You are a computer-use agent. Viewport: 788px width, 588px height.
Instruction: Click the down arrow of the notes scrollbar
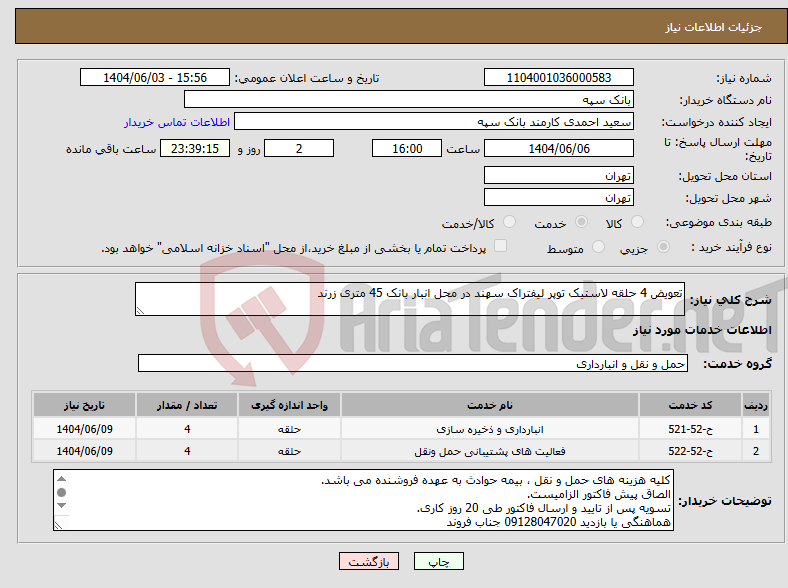(x=61, y=505)
